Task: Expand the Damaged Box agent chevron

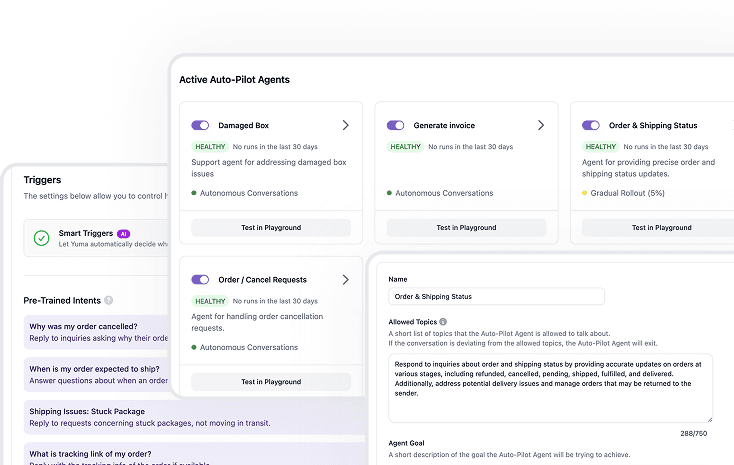Action: tap(346, 126)
